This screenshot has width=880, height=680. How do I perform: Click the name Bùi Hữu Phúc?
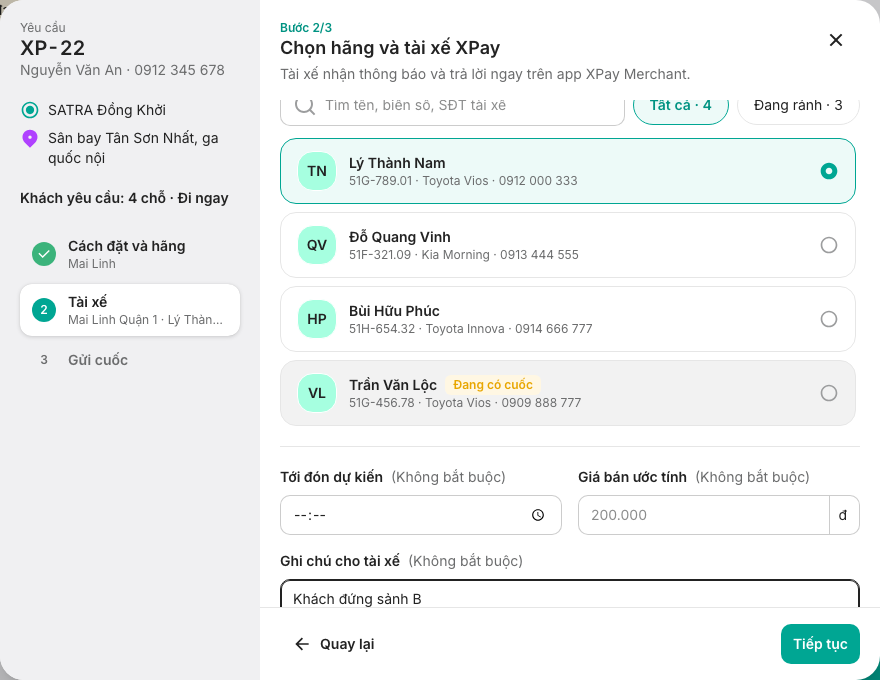394,311
